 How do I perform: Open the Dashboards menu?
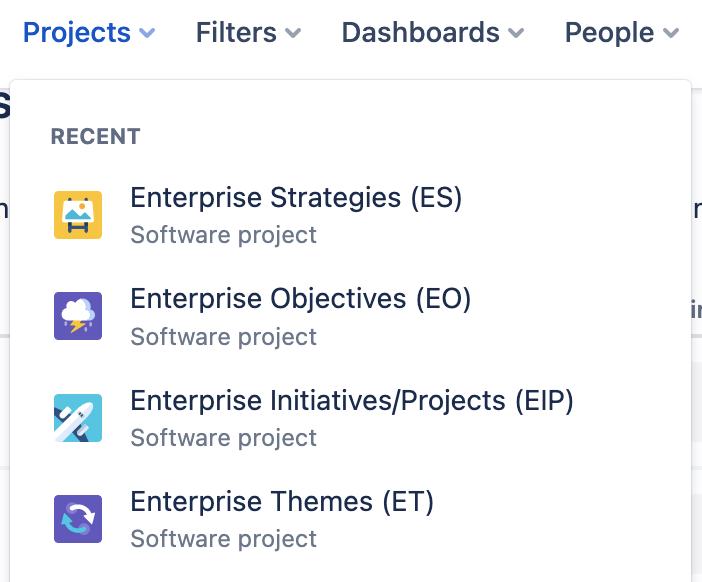(432, 33)
